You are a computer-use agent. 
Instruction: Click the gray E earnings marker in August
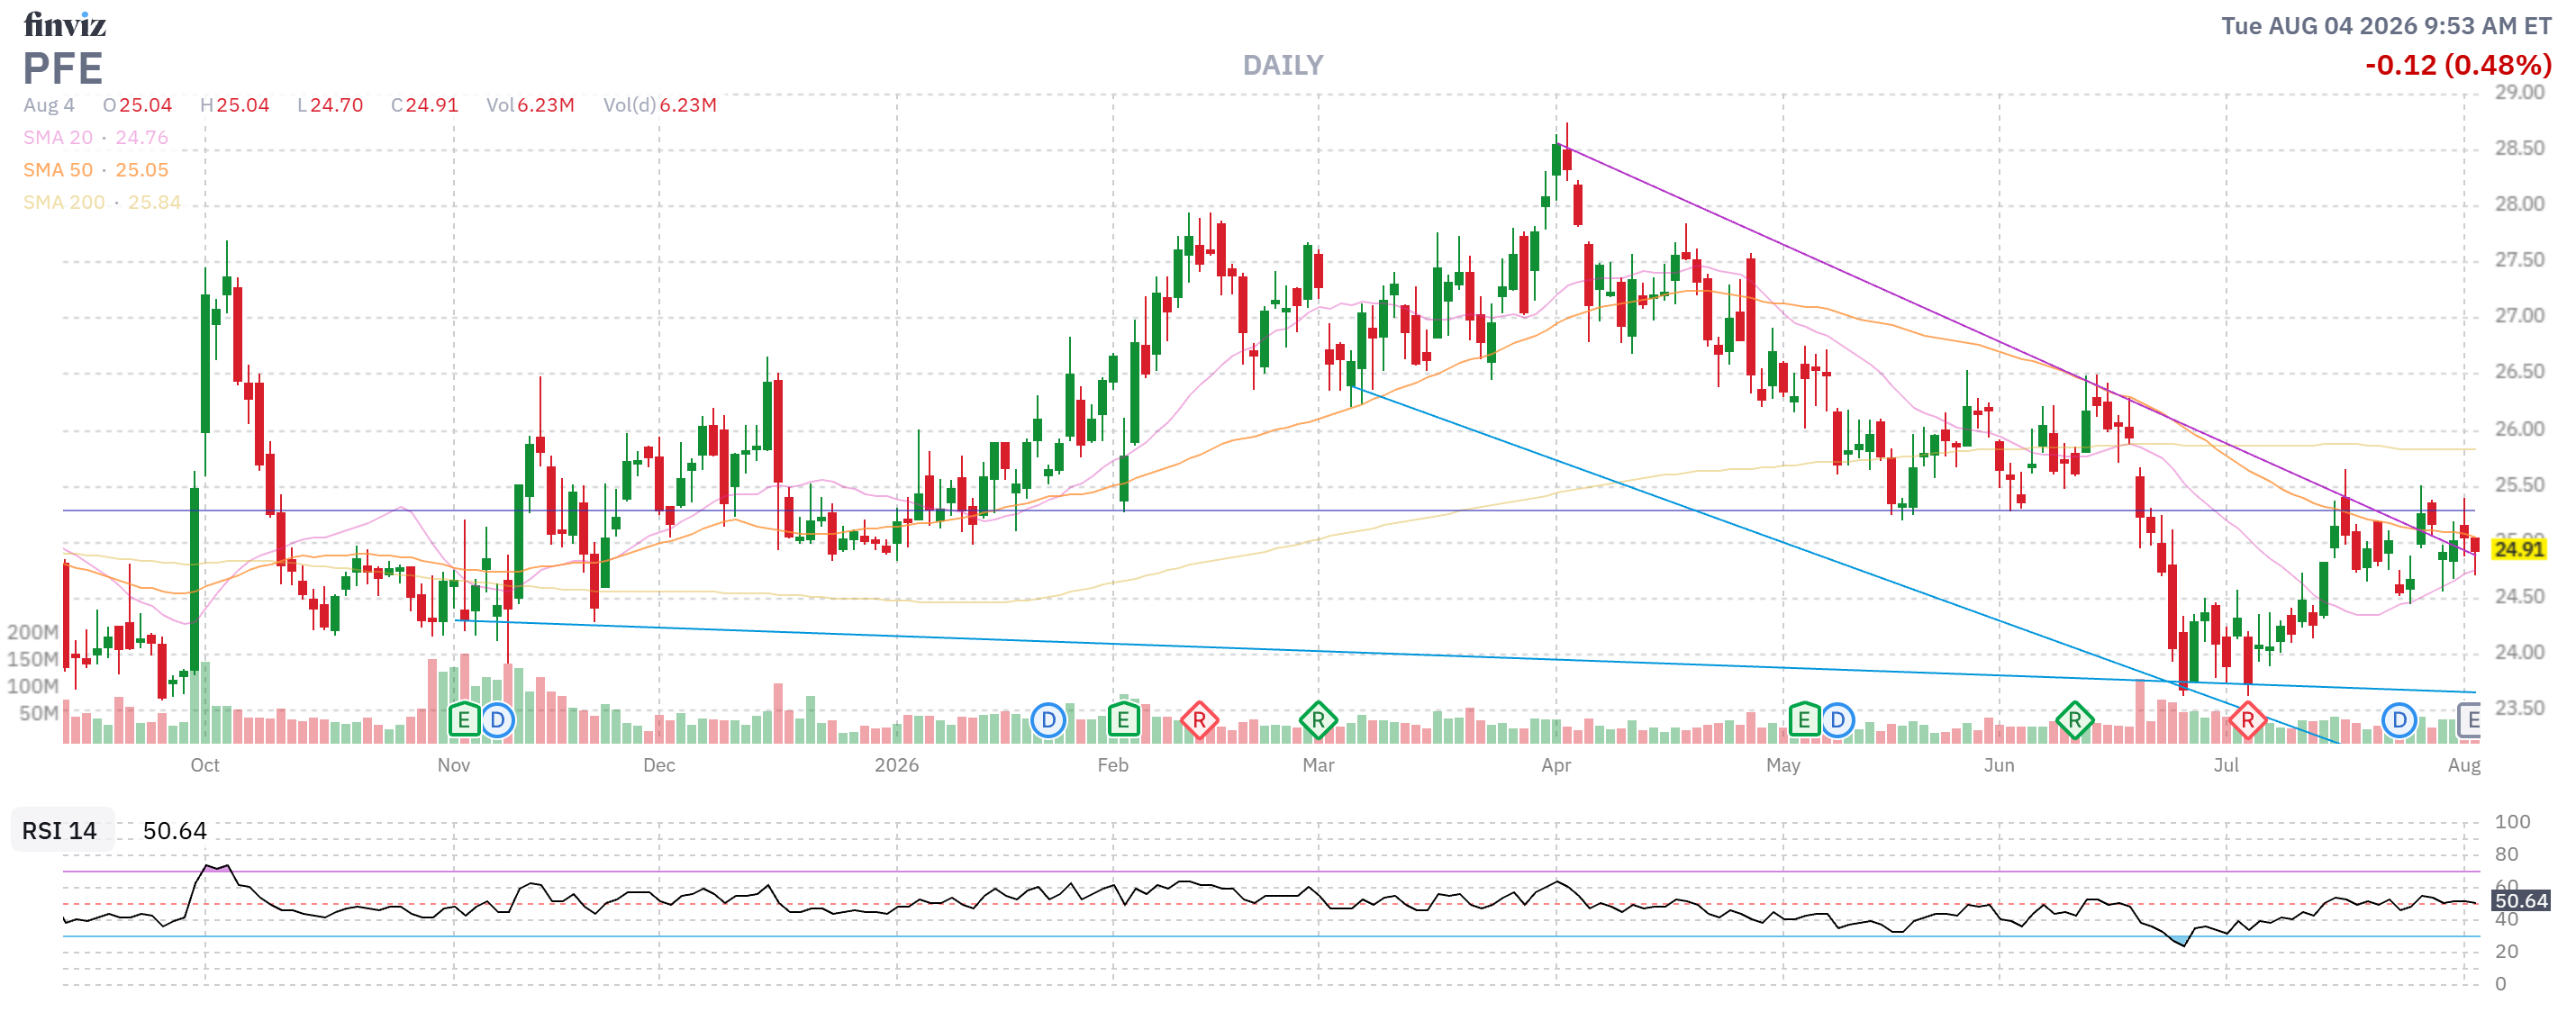click(x=2470, y=719)
